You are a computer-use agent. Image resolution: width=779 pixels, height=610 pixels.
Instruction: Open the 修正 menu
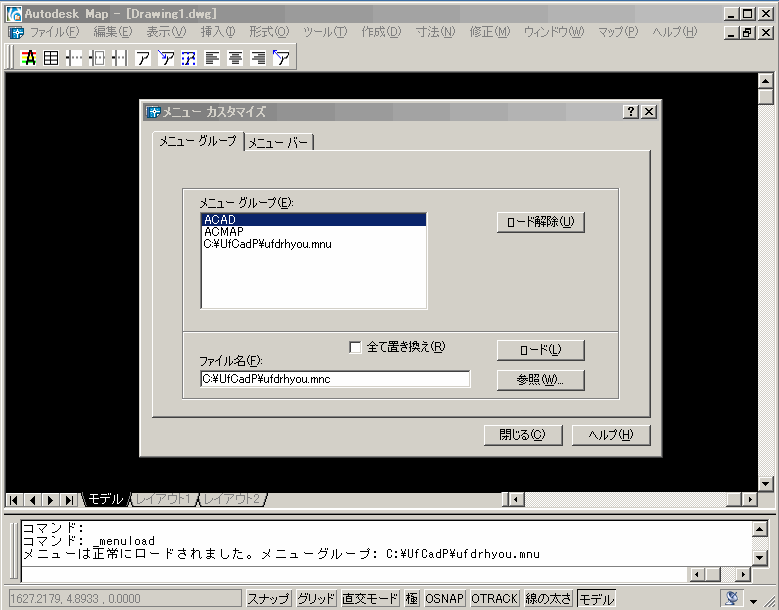click(x=490, y=32)
